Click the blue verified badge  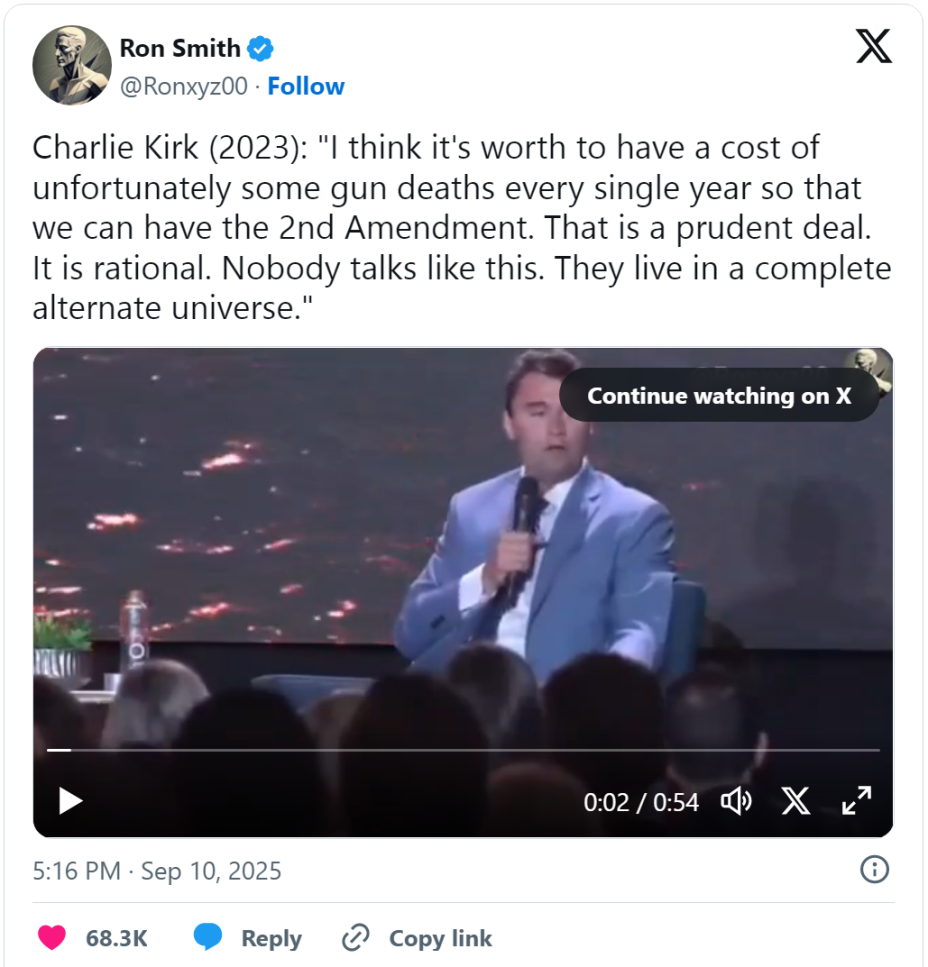(261, 48)
